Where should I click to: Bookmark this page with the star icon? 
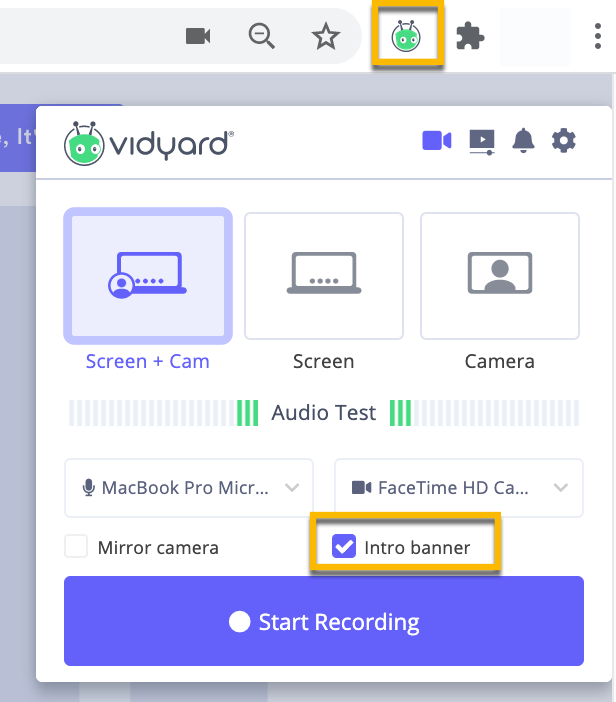coord(325,36)
